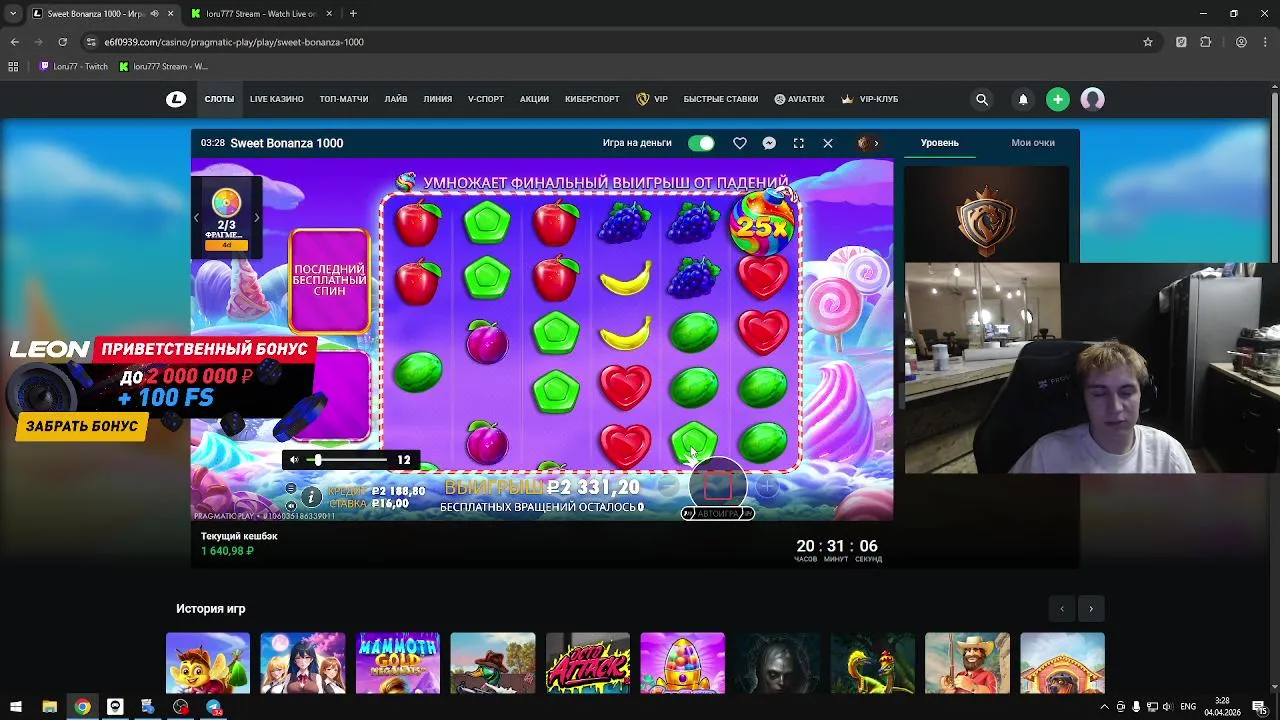Viewport: 1280px width, 720px height.
Task: Open the Windows Start menu
Action: tap(15, 707)
